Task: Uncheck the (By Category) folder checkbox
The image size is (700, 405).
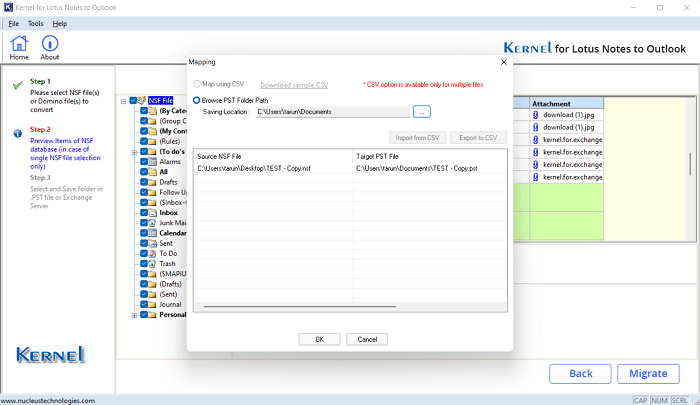Action: (x=144, y=111)
